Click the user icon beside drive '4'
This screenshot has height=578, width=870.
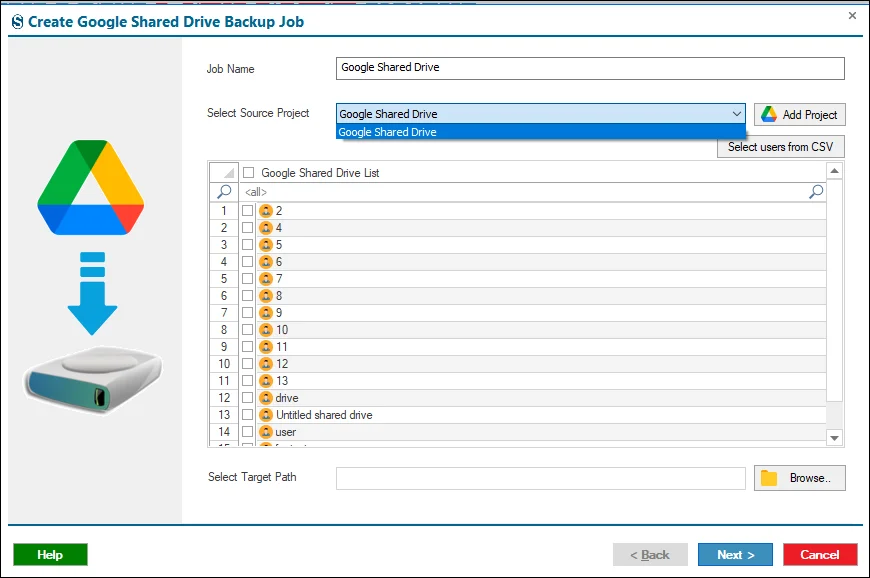click(266, 228)
